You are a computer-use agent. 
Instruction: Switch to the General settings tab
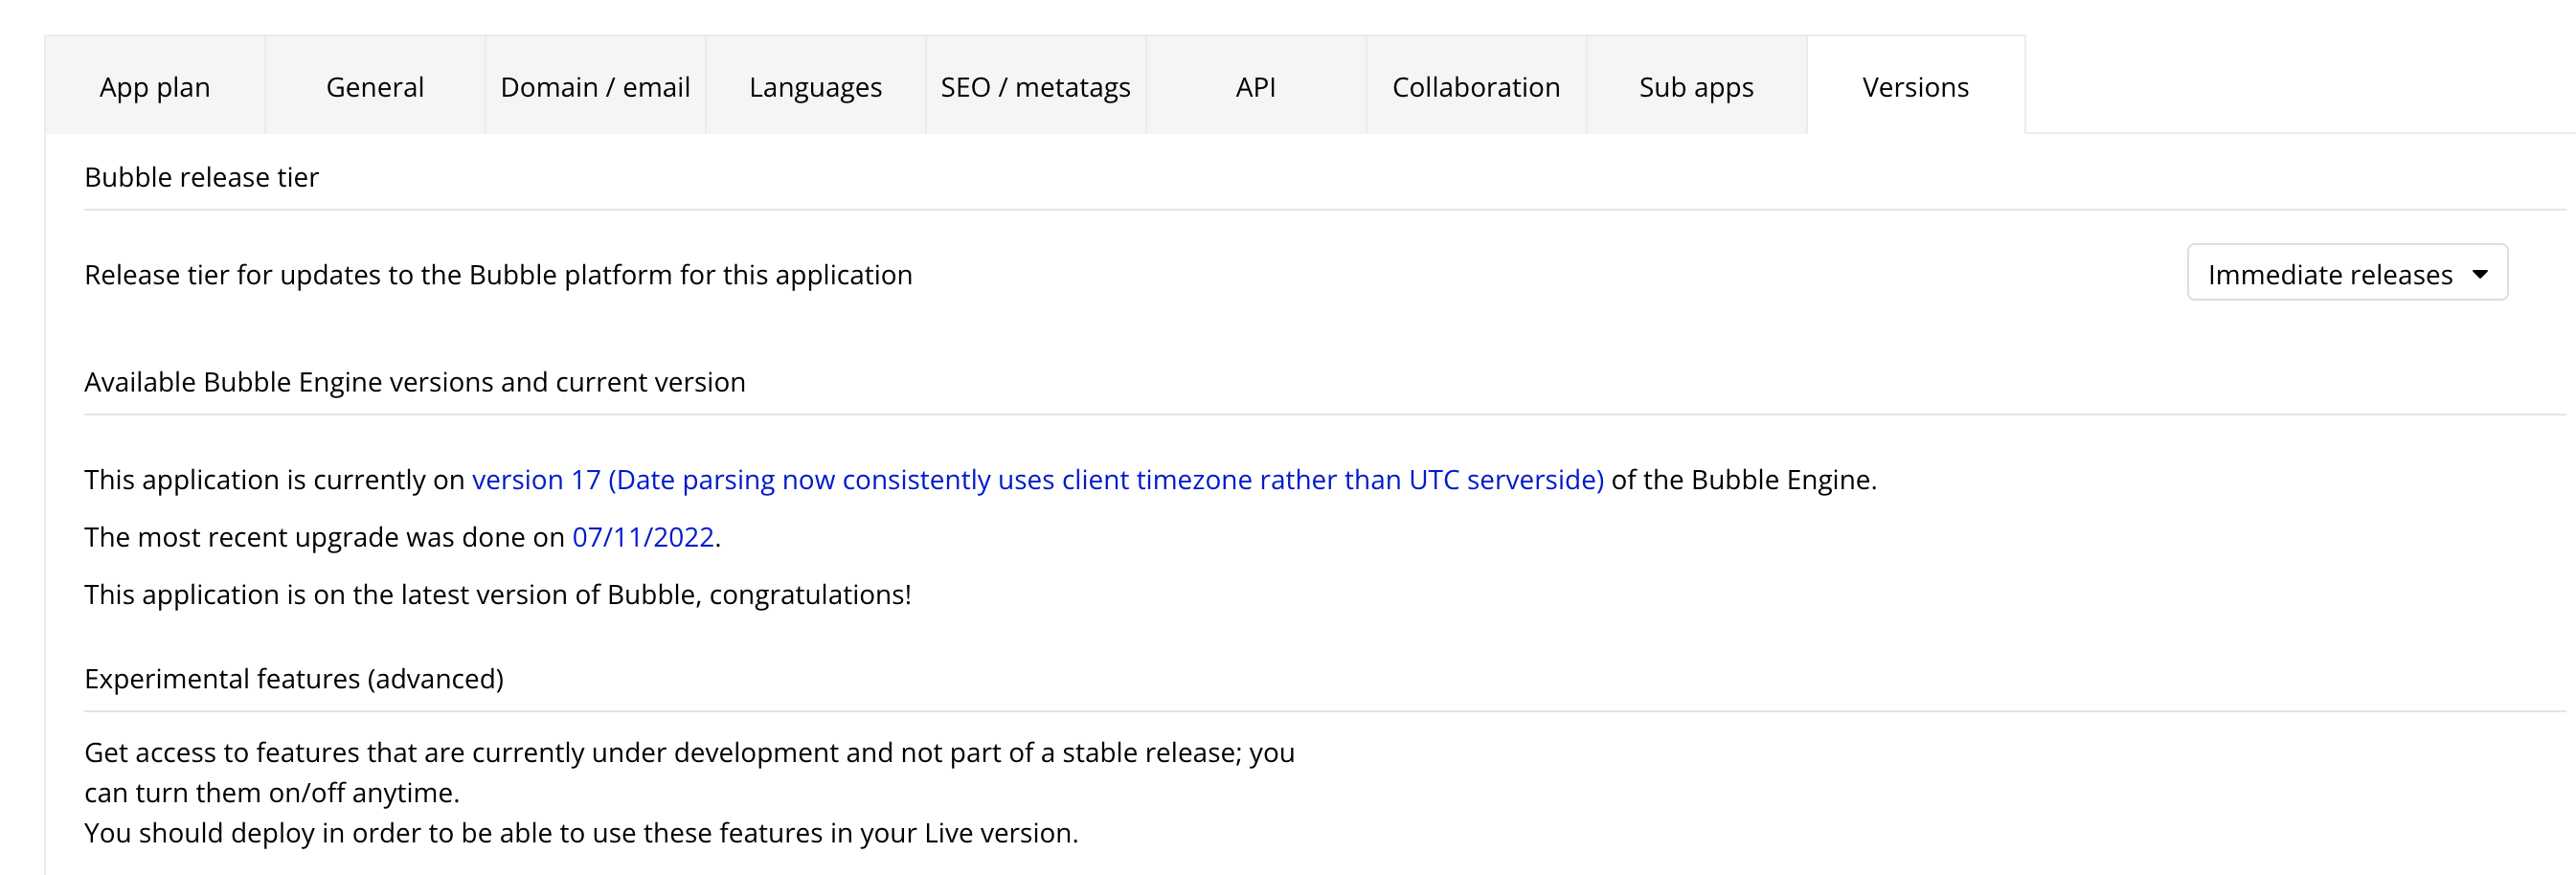(375, 87)
